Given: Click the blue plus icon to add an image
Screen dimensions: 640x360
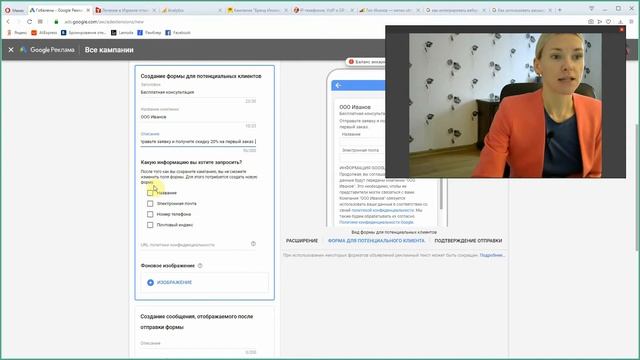Looking at the screenshot, I should point(150,282).
